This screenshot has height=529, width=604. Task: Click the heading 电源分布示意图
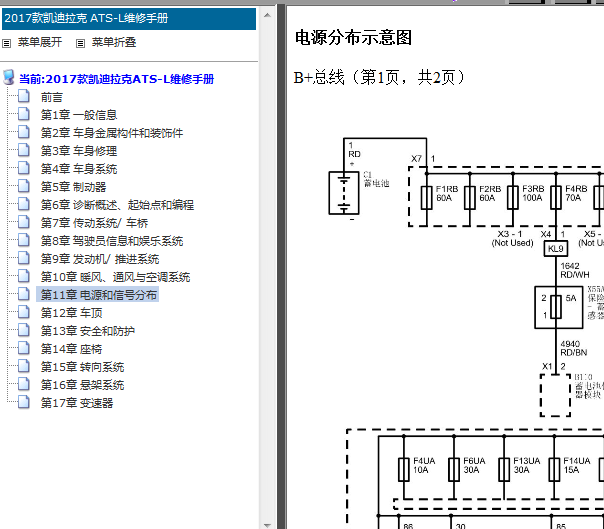[x=353, y=38]
